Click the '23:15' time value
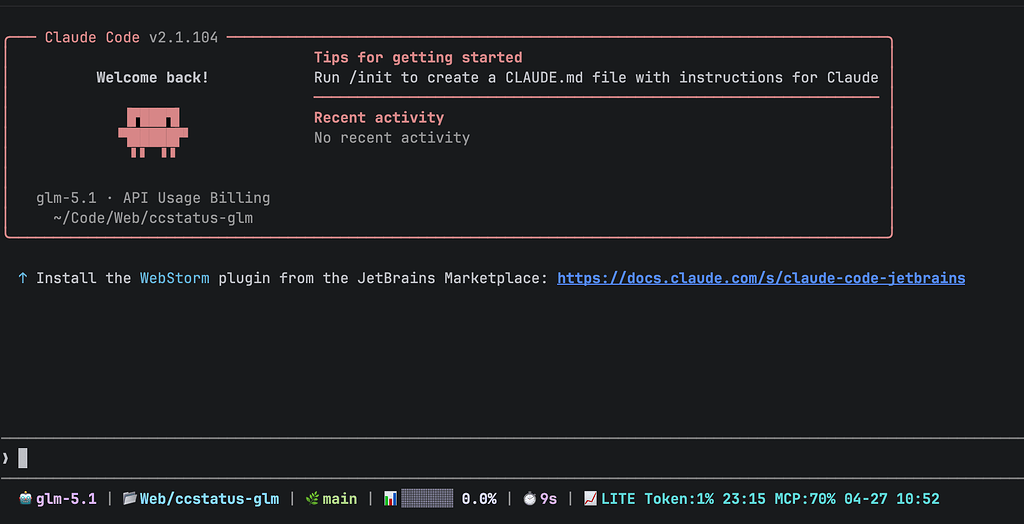 coord(744,499)
